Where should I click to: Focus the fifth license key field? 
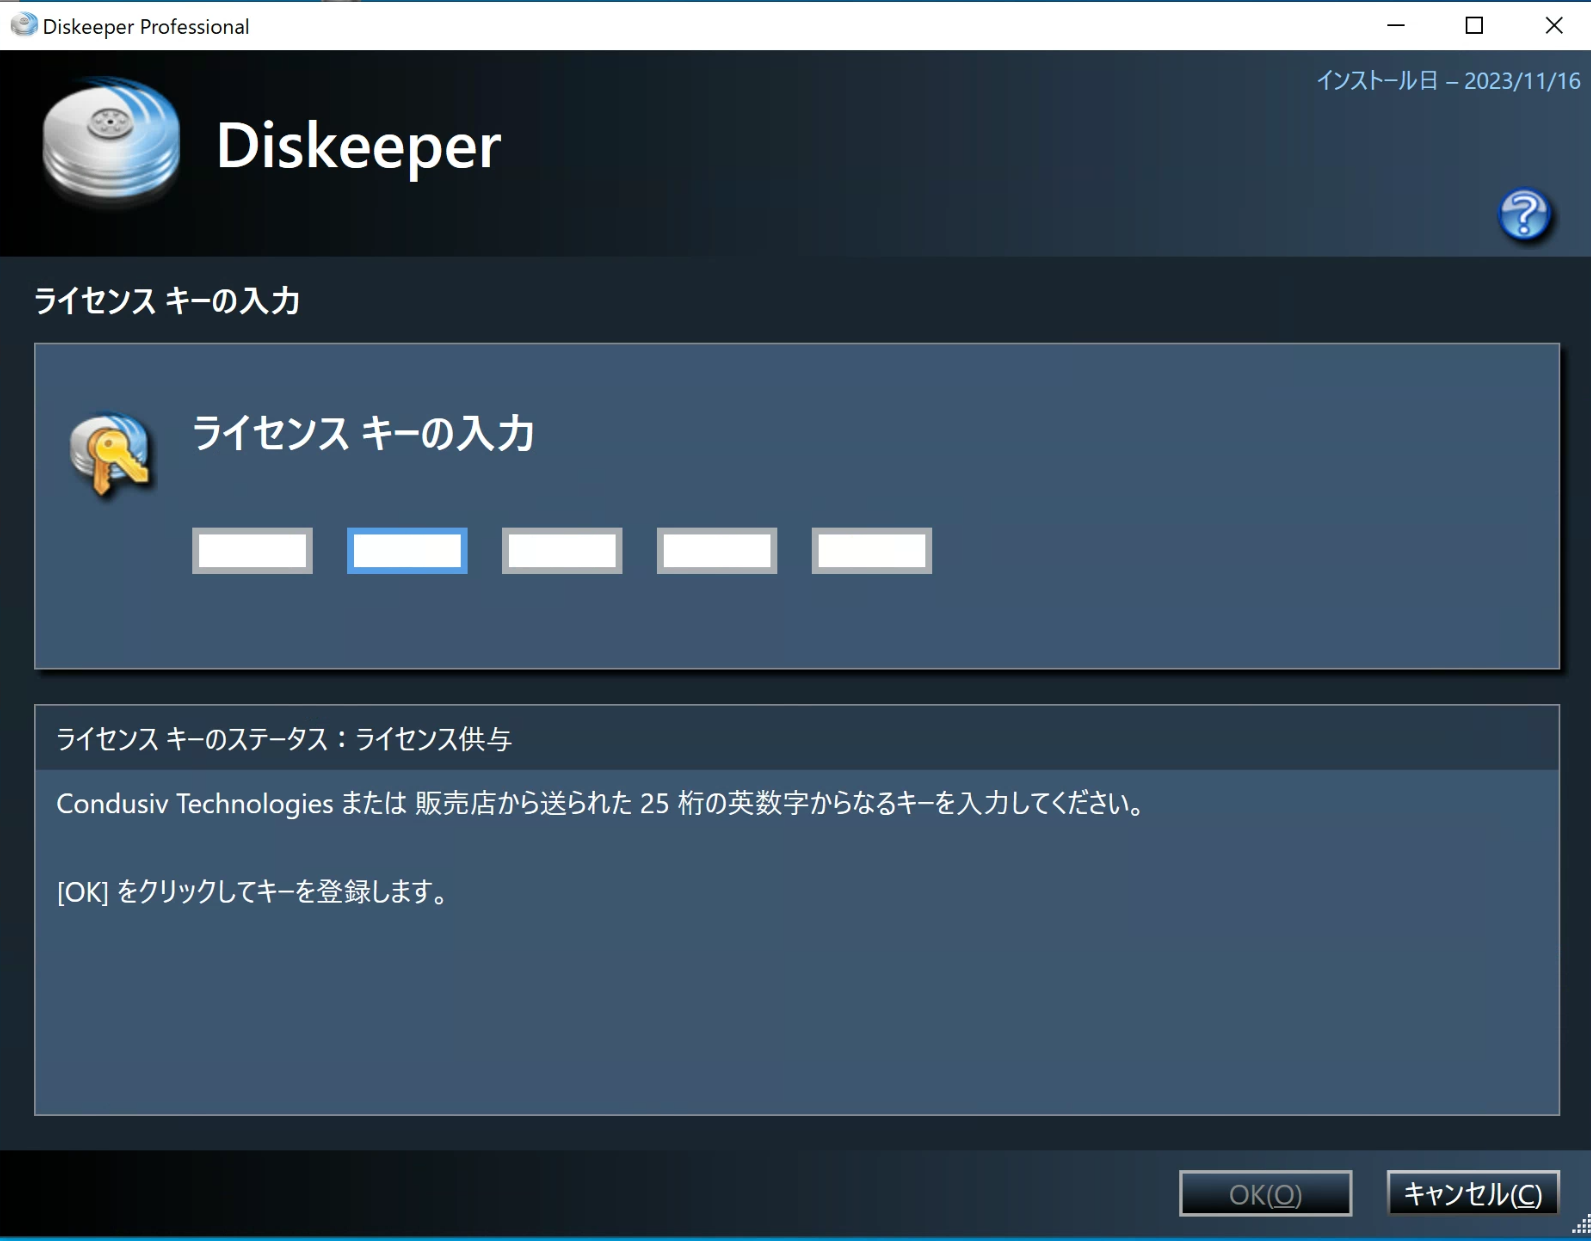pyautogui.click(x=872, y=551)
